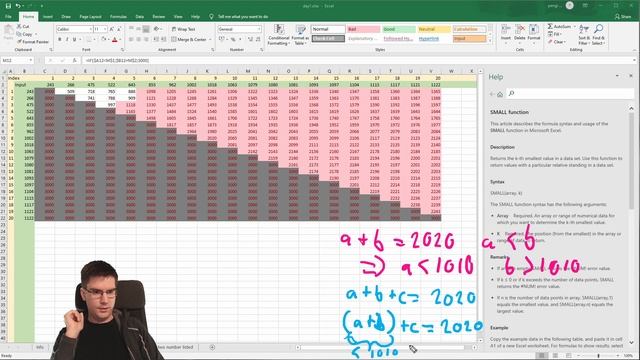Open the File tab
Image resolution: width=640 pixels, height=360 pixels.
(x=8, y=17)
